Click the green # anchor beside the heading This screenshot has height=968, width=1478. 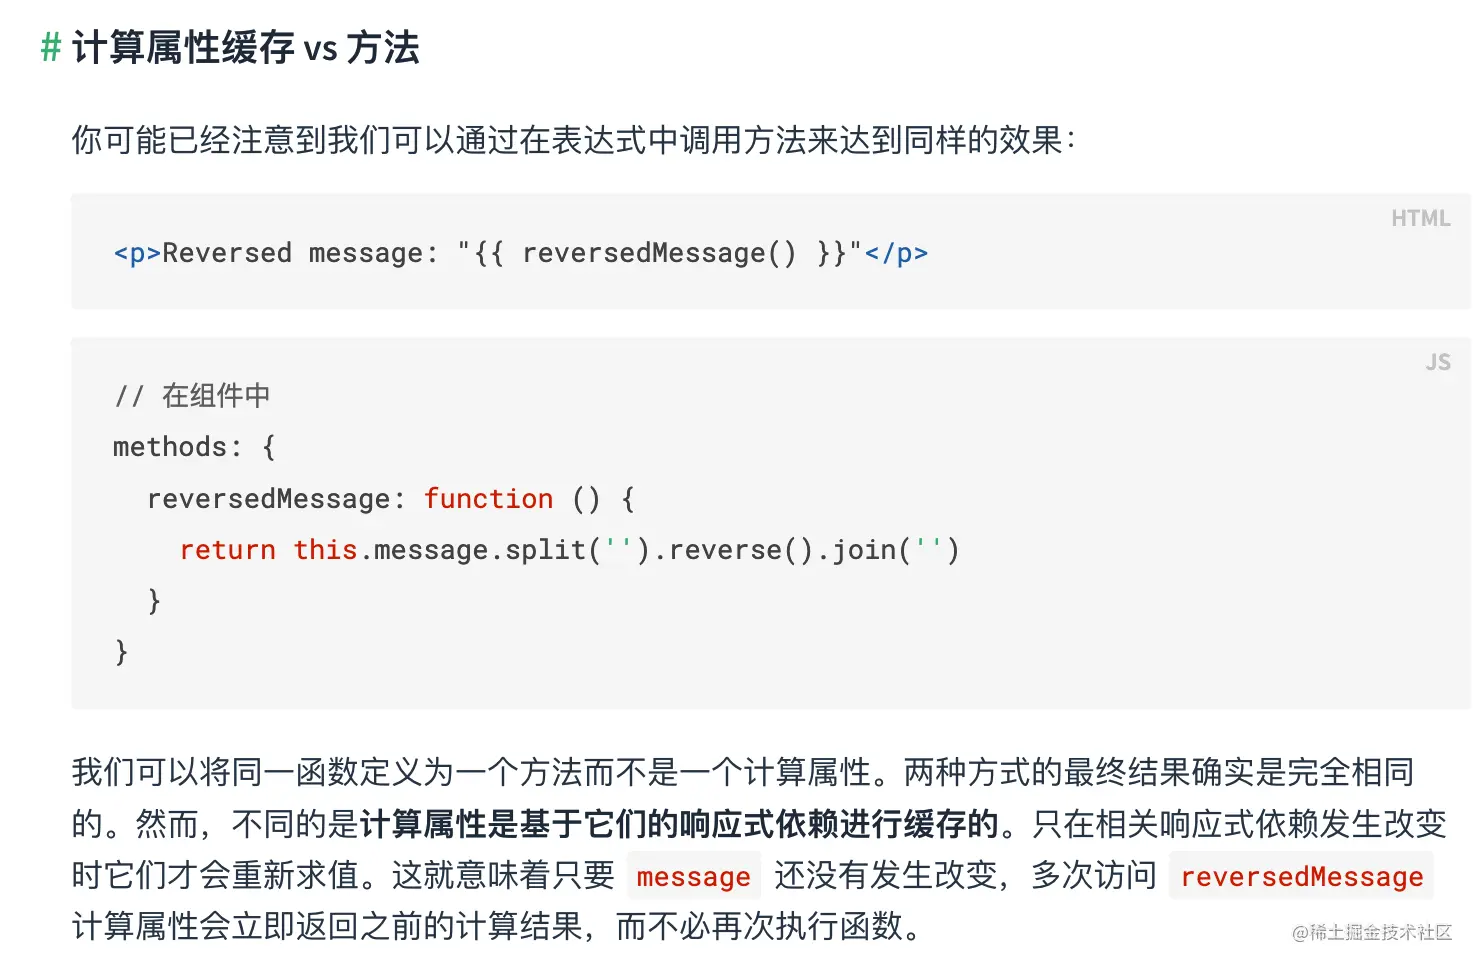51,47
